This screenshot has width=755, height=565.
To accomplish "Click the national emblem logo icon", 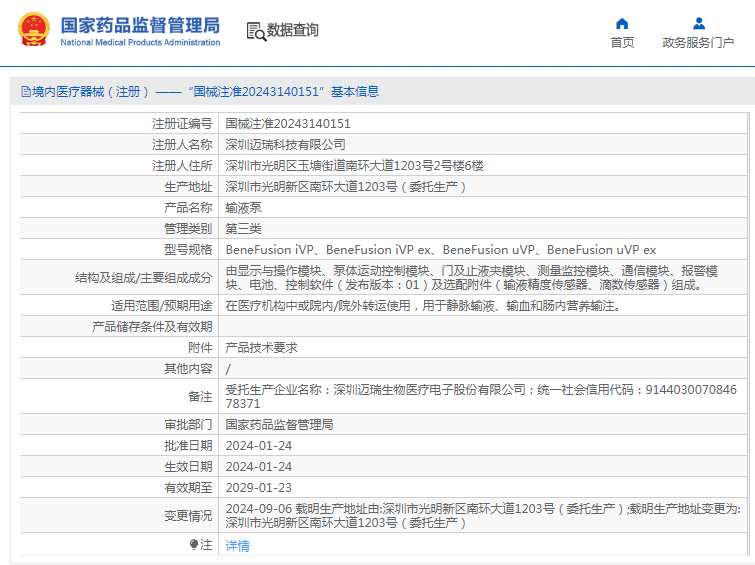I will 33,30.
